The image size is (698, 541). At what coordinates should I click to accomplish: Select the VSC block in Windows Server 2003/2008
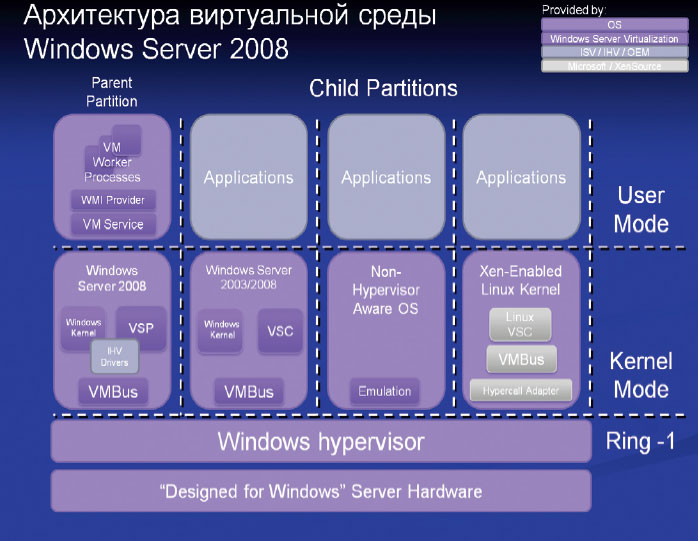point(280,331)
